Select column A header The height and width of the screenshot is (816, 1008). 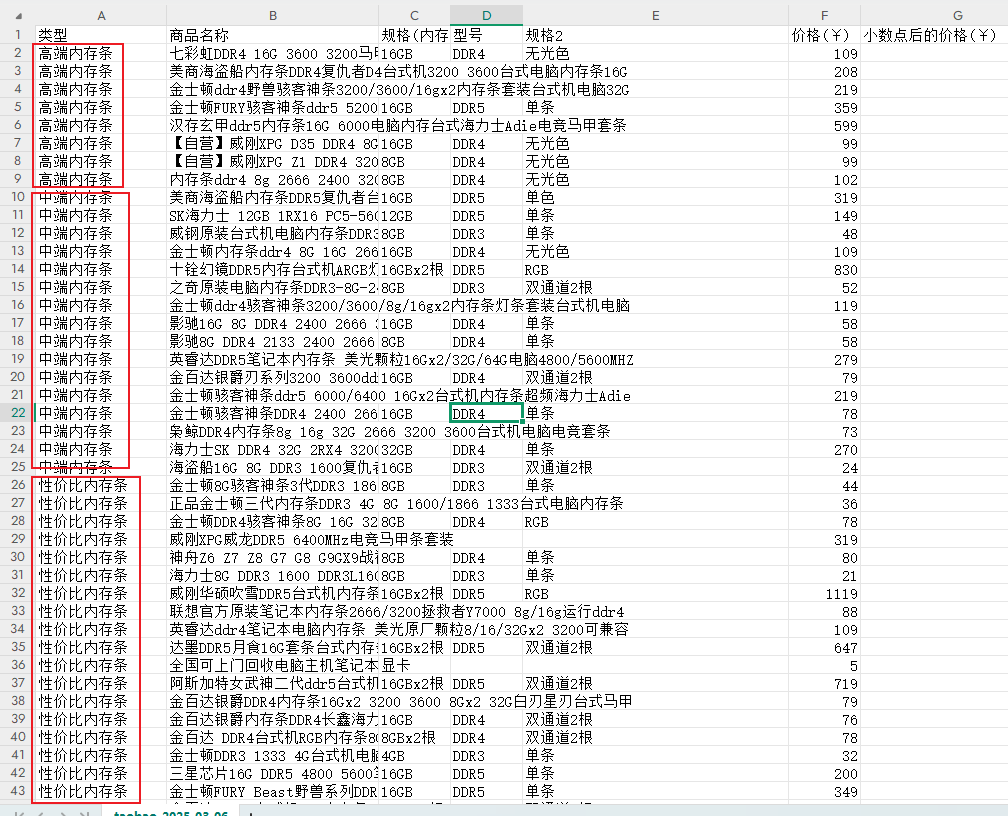(101, 15)
